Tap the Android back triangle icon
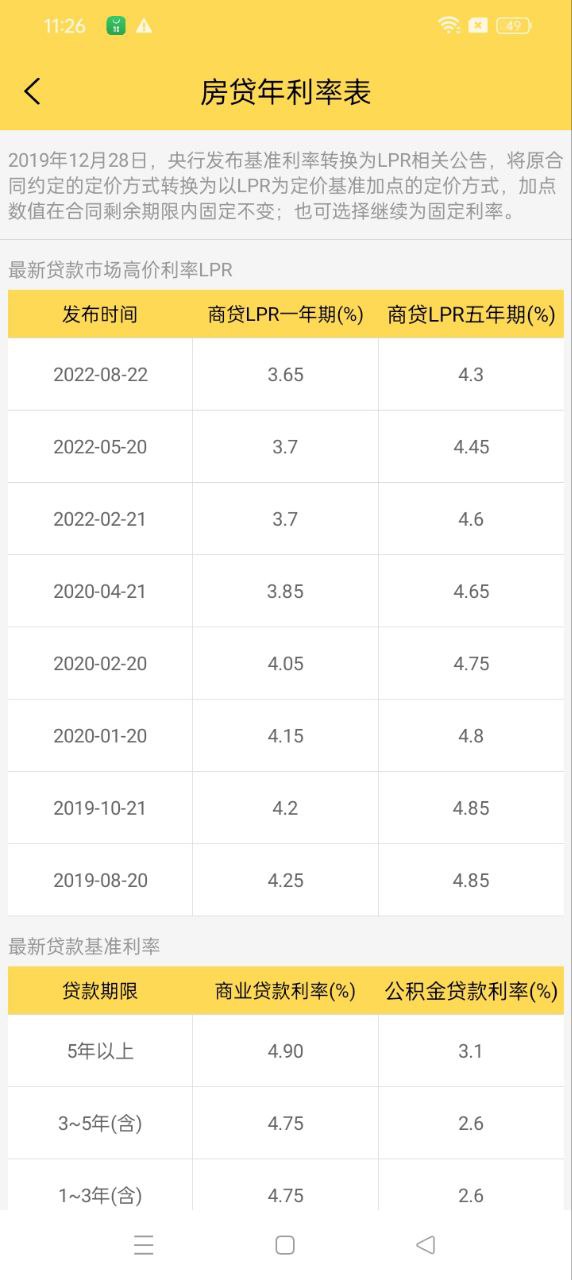This screenshot has height=1280, width=572. (x=425, y=1244)
